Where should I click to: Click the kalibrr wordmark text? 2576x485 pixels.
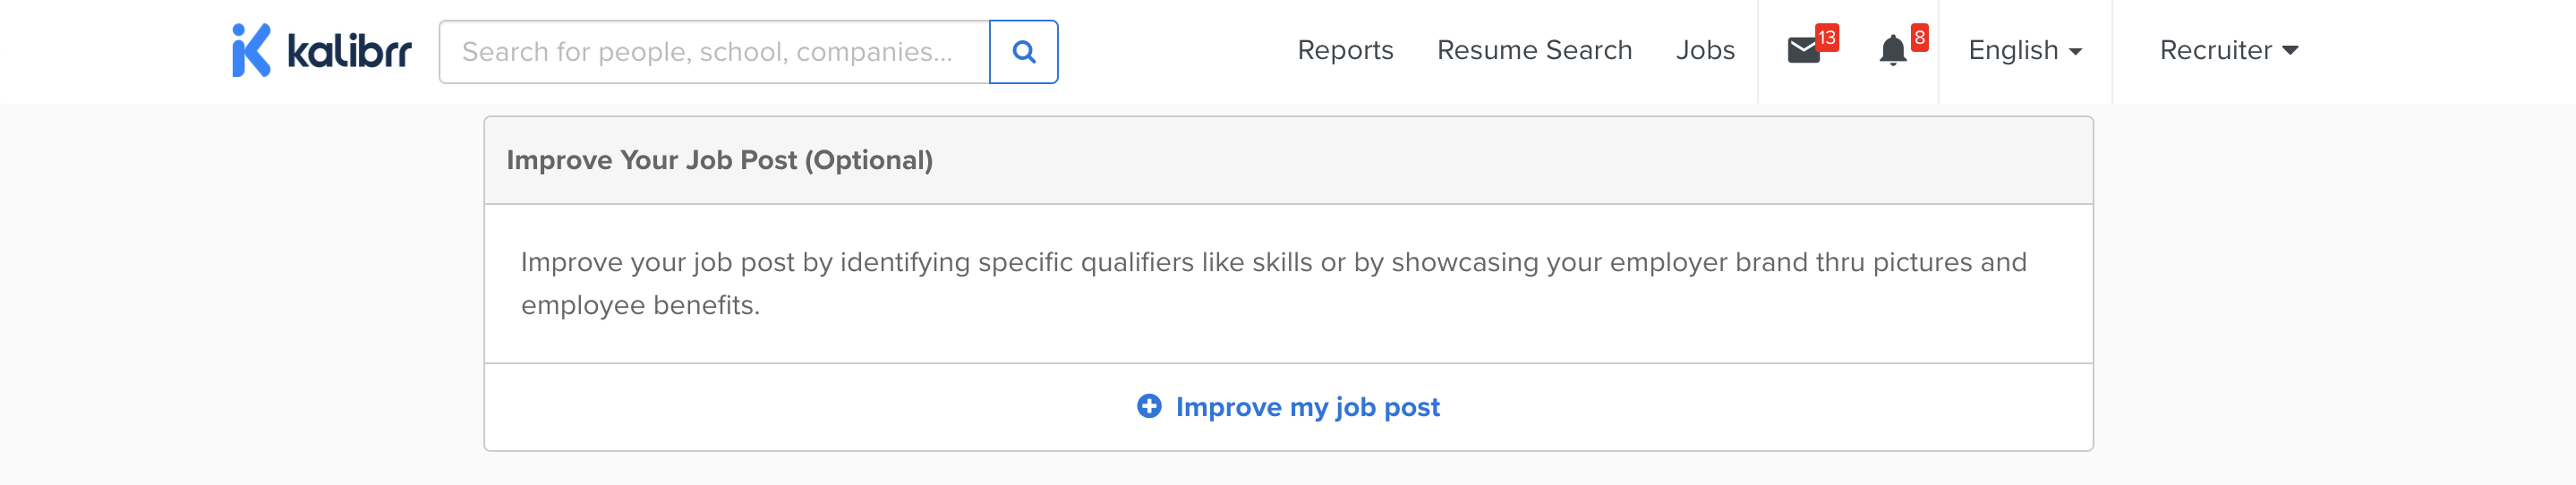tap(349, 51)
